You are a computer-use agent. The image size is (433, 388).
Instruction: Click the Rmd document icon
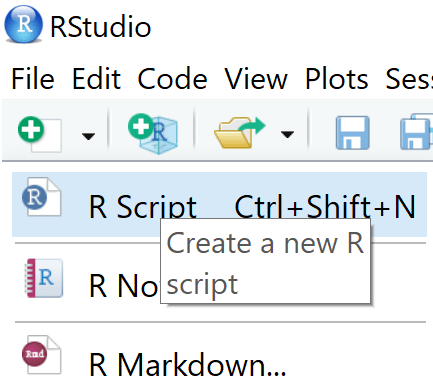point(41,355)
